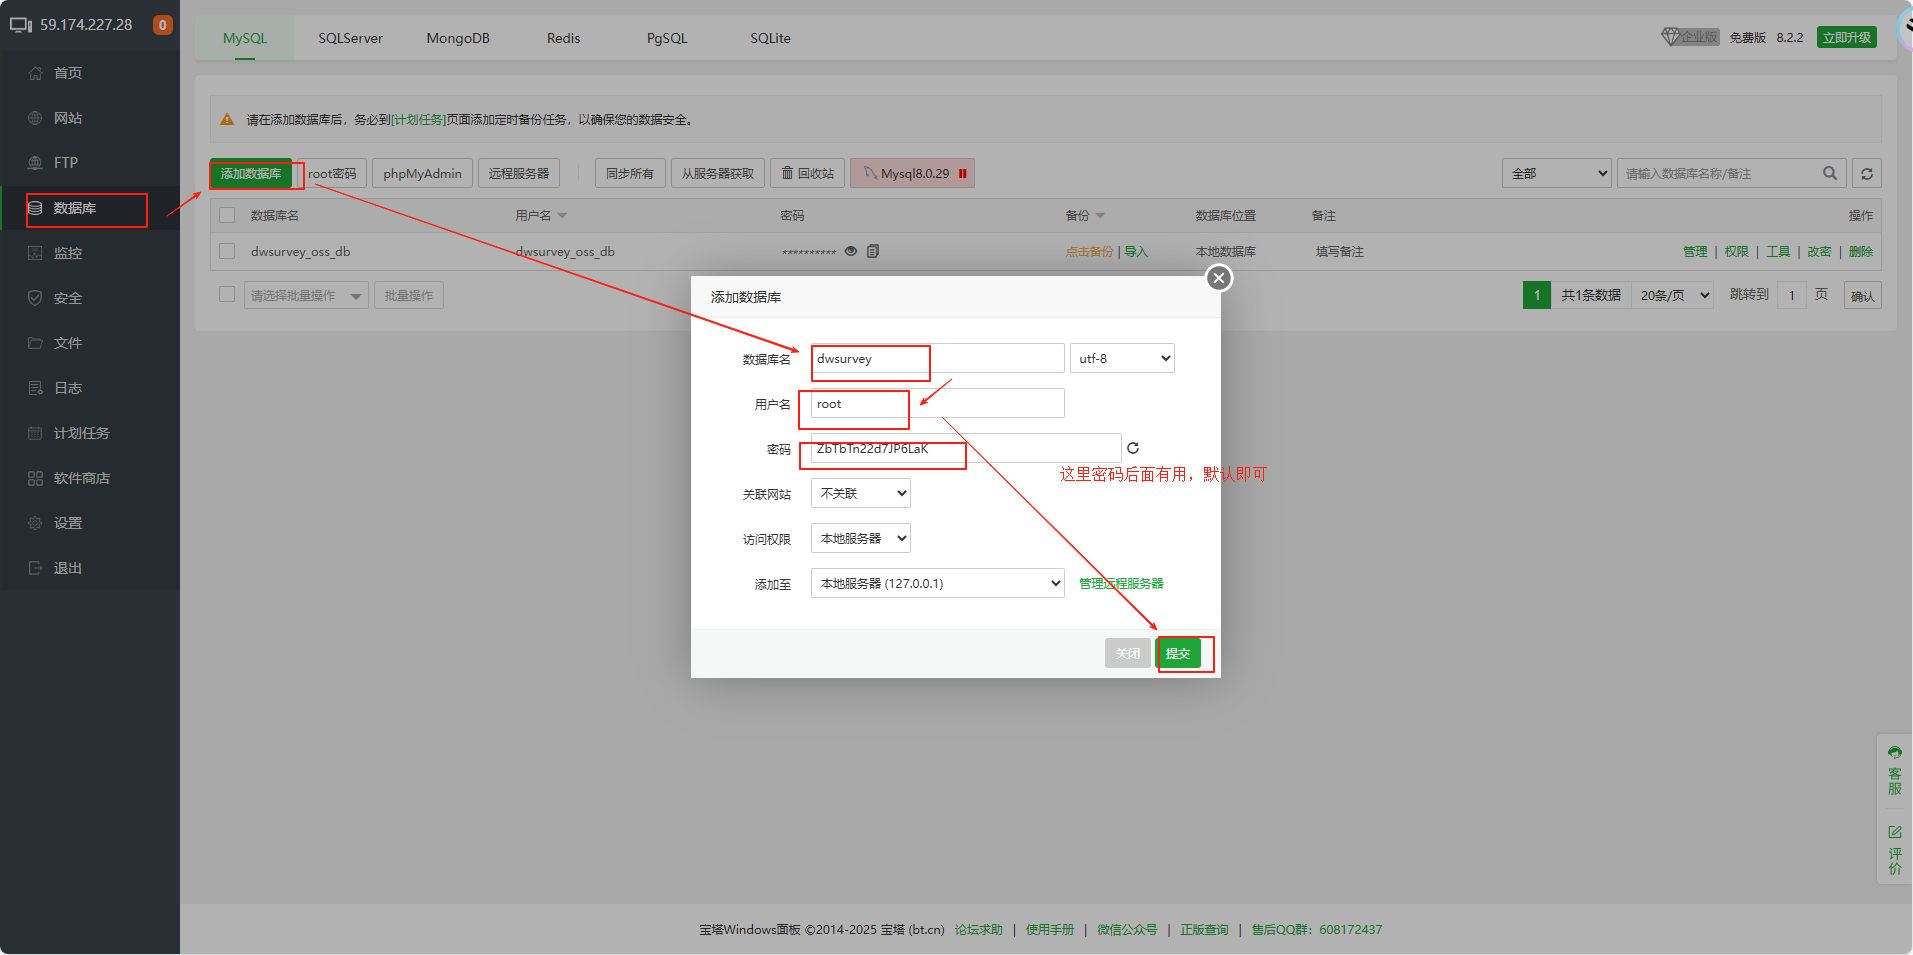Switch to the MongoDB tab
The image size is (1913, 955).
coord(458,38)
